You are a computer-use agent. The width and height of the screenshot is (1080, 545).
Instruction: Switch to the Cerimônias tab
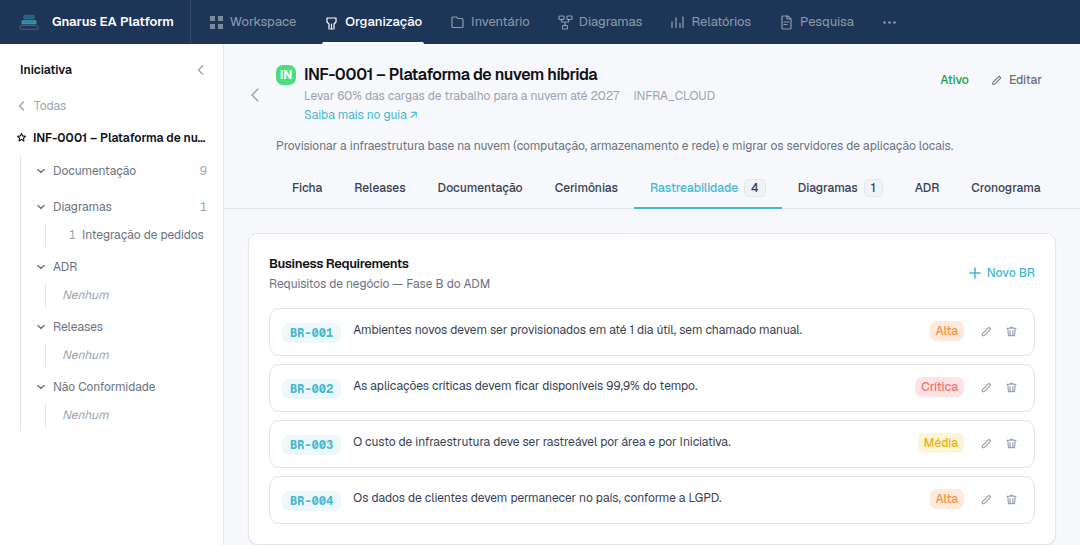586,188
